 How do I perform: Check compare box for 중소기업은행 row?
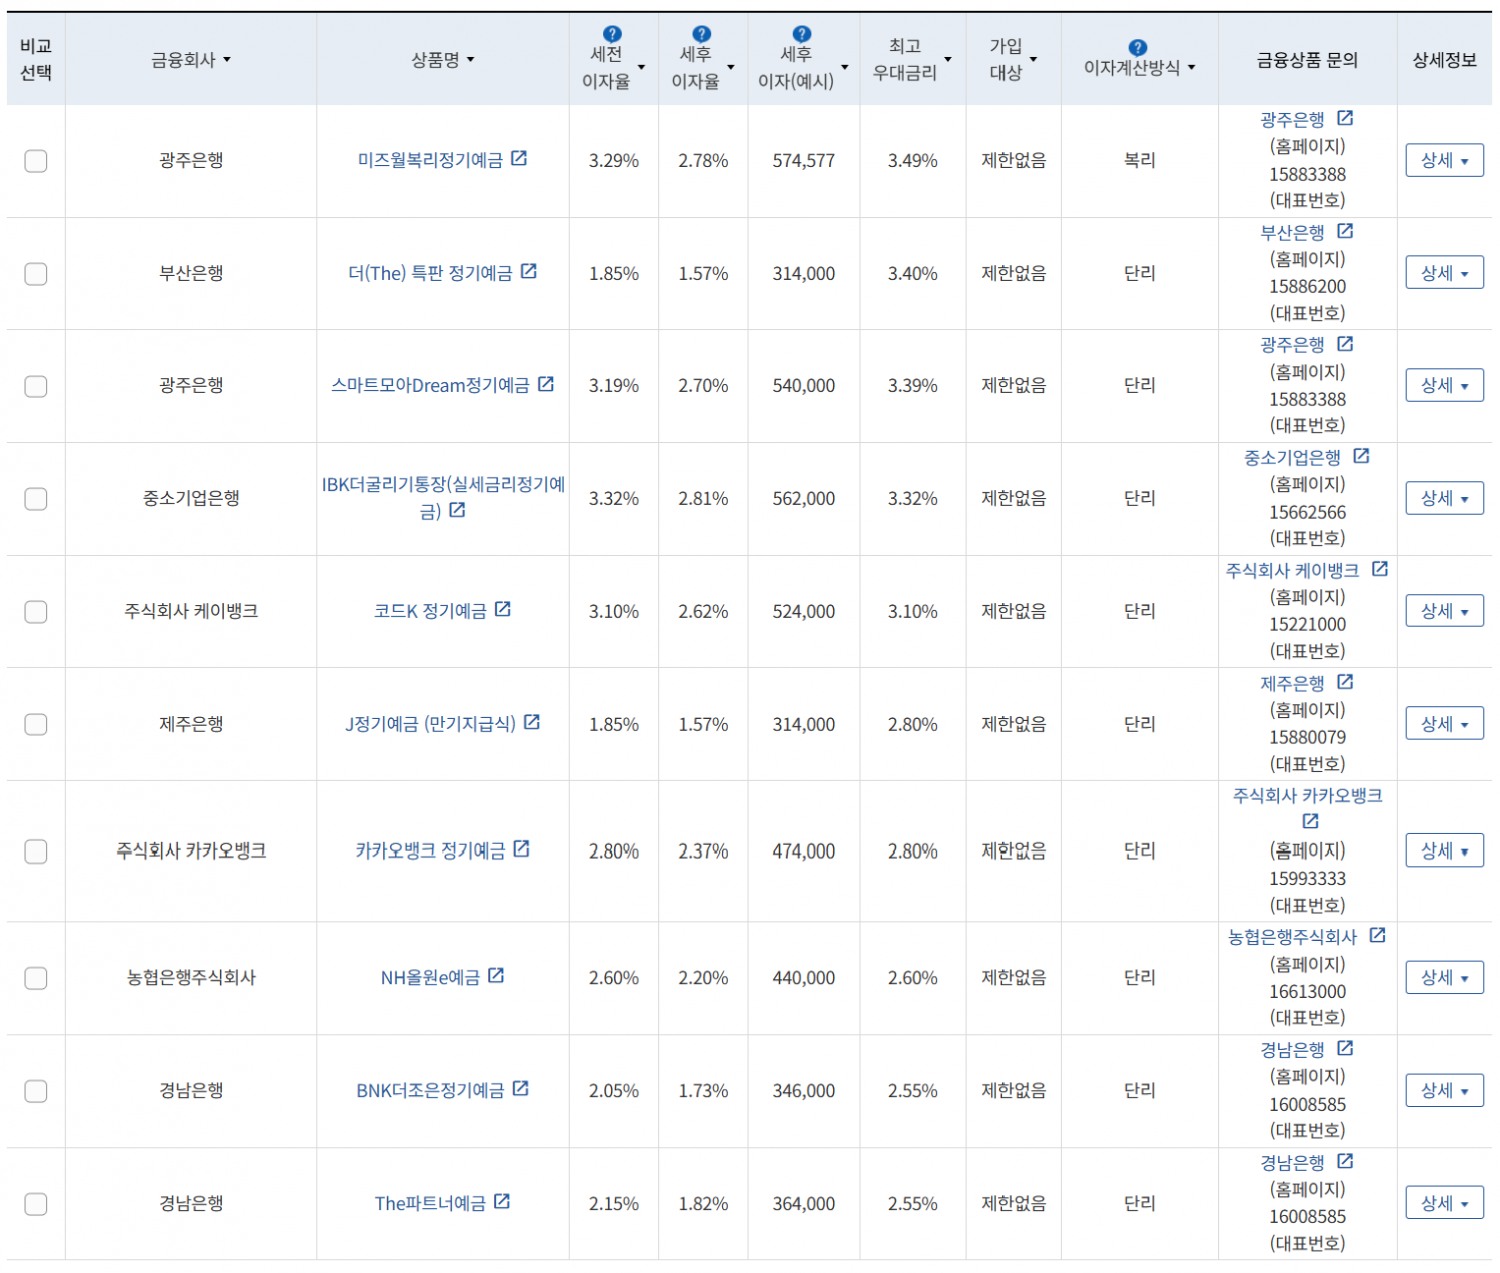tap(36, 499)
